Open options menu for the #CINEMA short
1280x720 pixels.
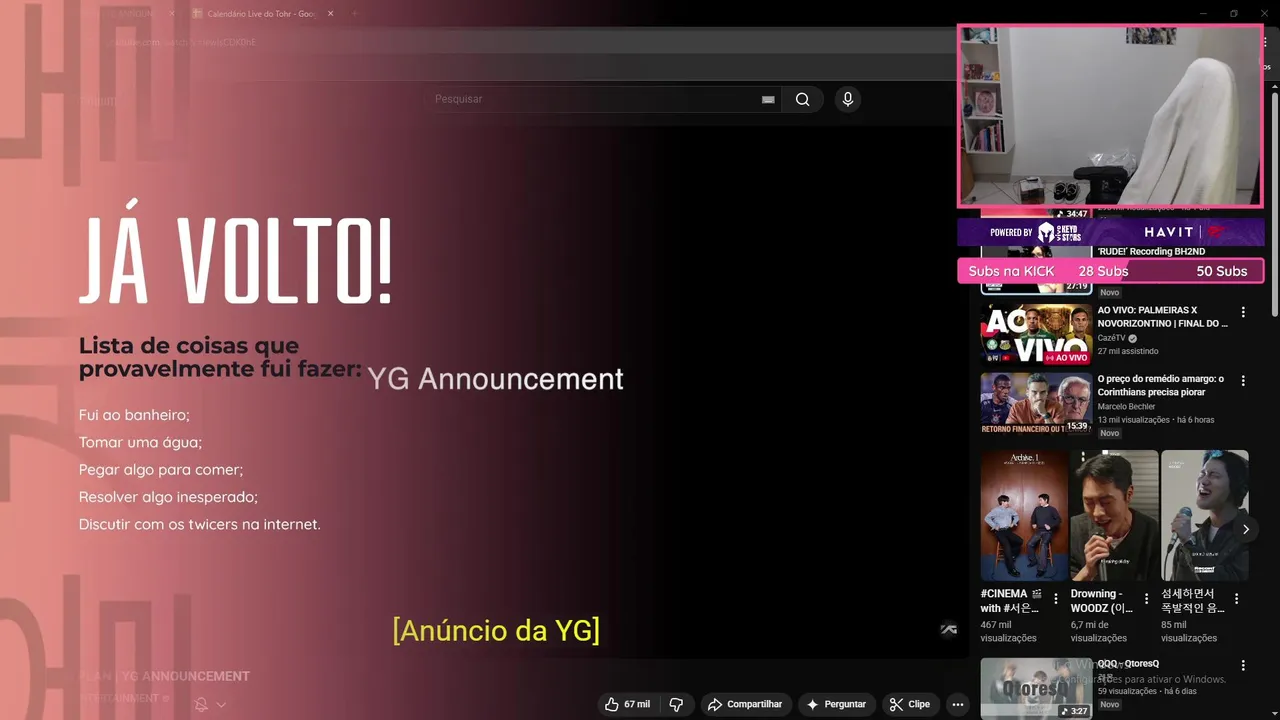point(1056,599)
